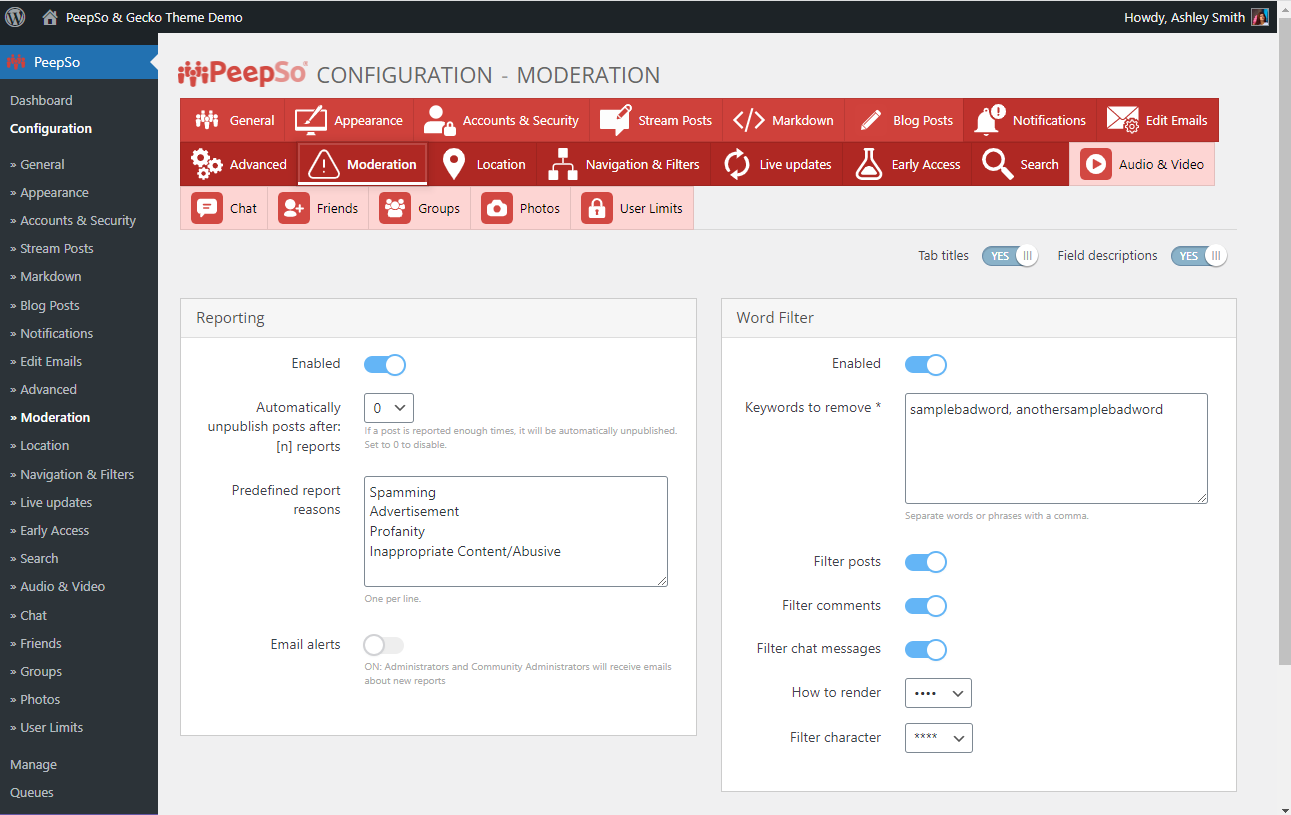Open sidebar link » Audio & Video
Screen dimensions: 1291x815
[x=57, y=587]
